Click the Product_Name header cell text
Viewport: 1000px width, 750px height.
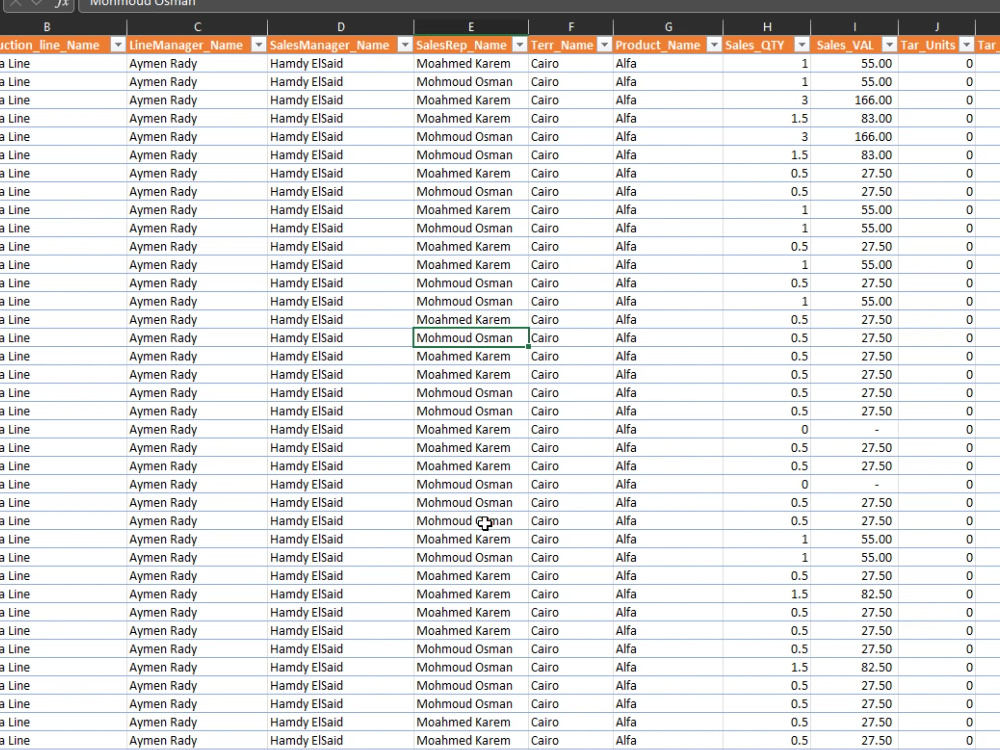pos(658,45)
